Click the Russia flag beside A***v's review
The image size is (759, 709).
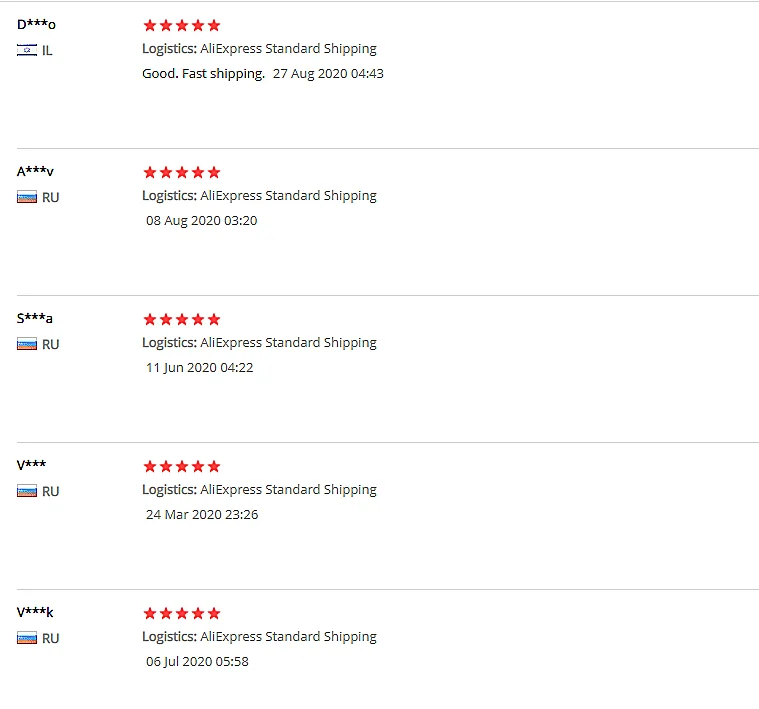pyautogui.click(x=27, y=197)
